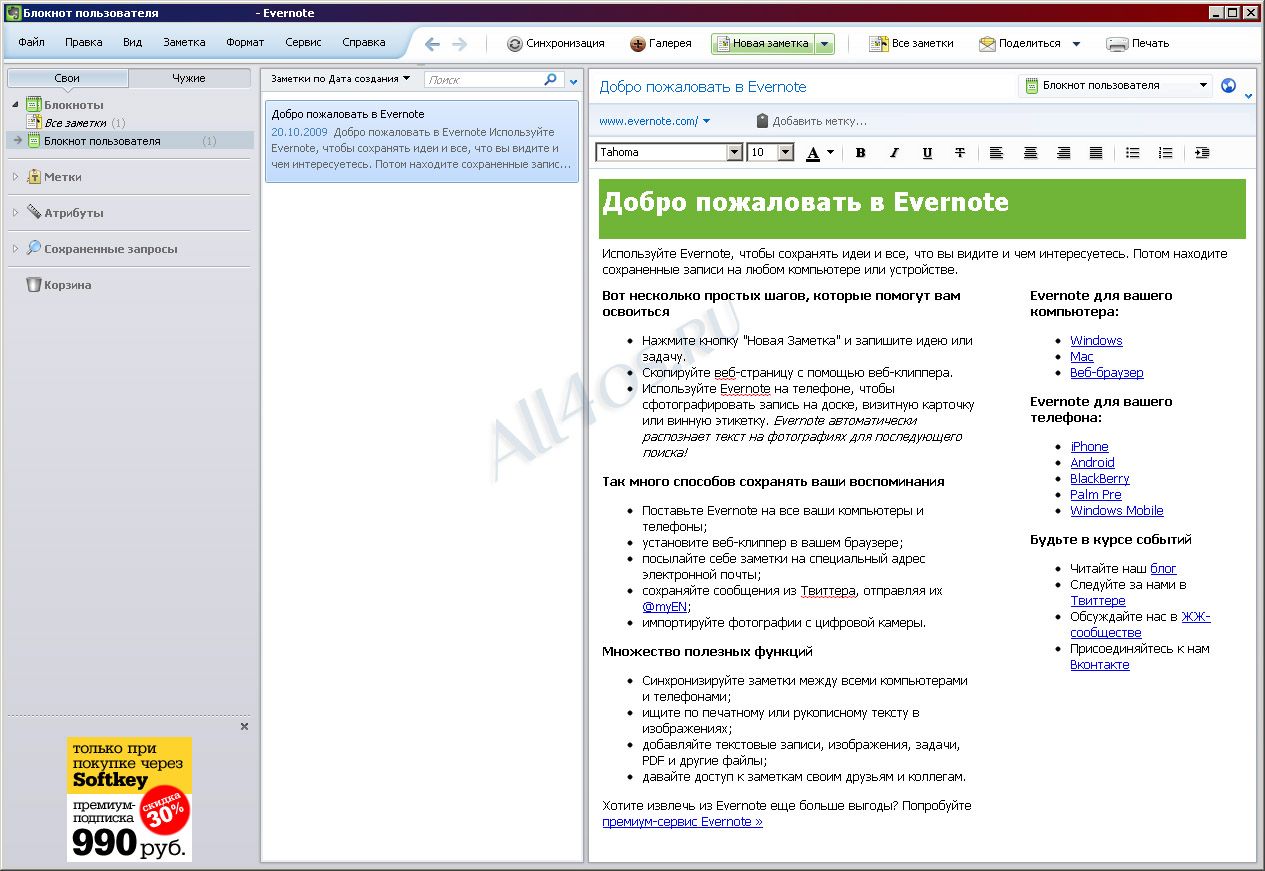Open the Формат menu
This screenshot has width=1265, height=871.
[245, 43]
